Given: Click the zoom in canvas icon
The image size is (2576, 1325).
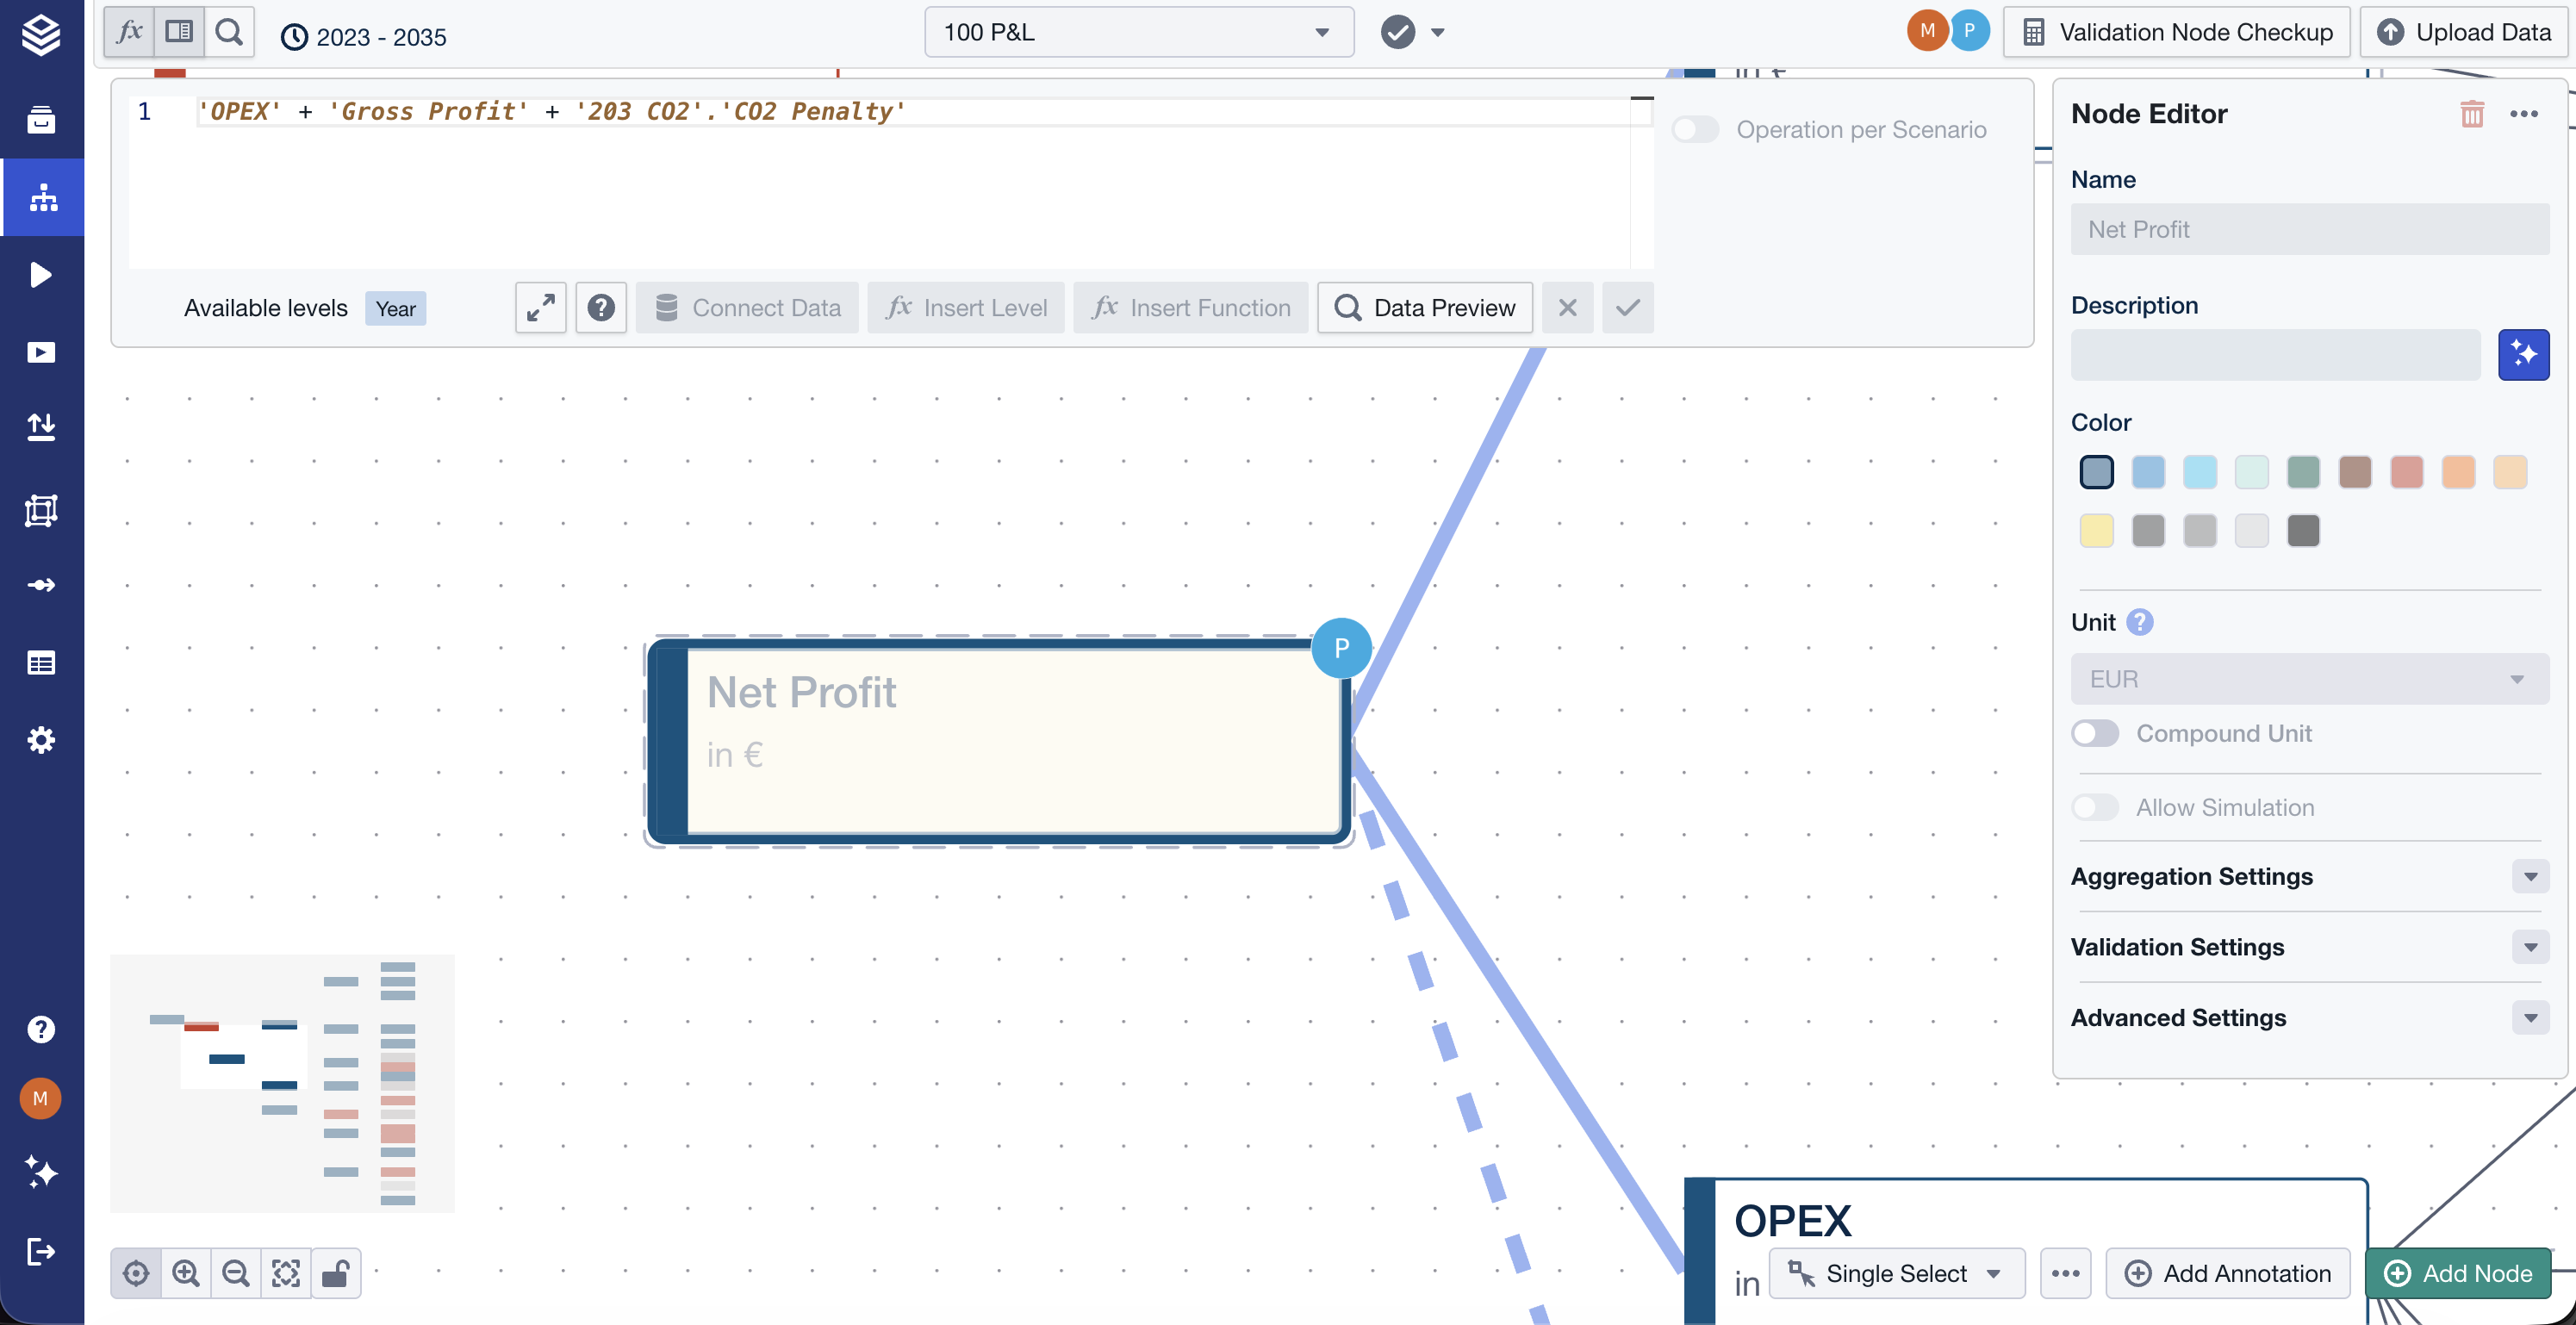Looking at the screenshot, I should click(x=186, y=1273).
